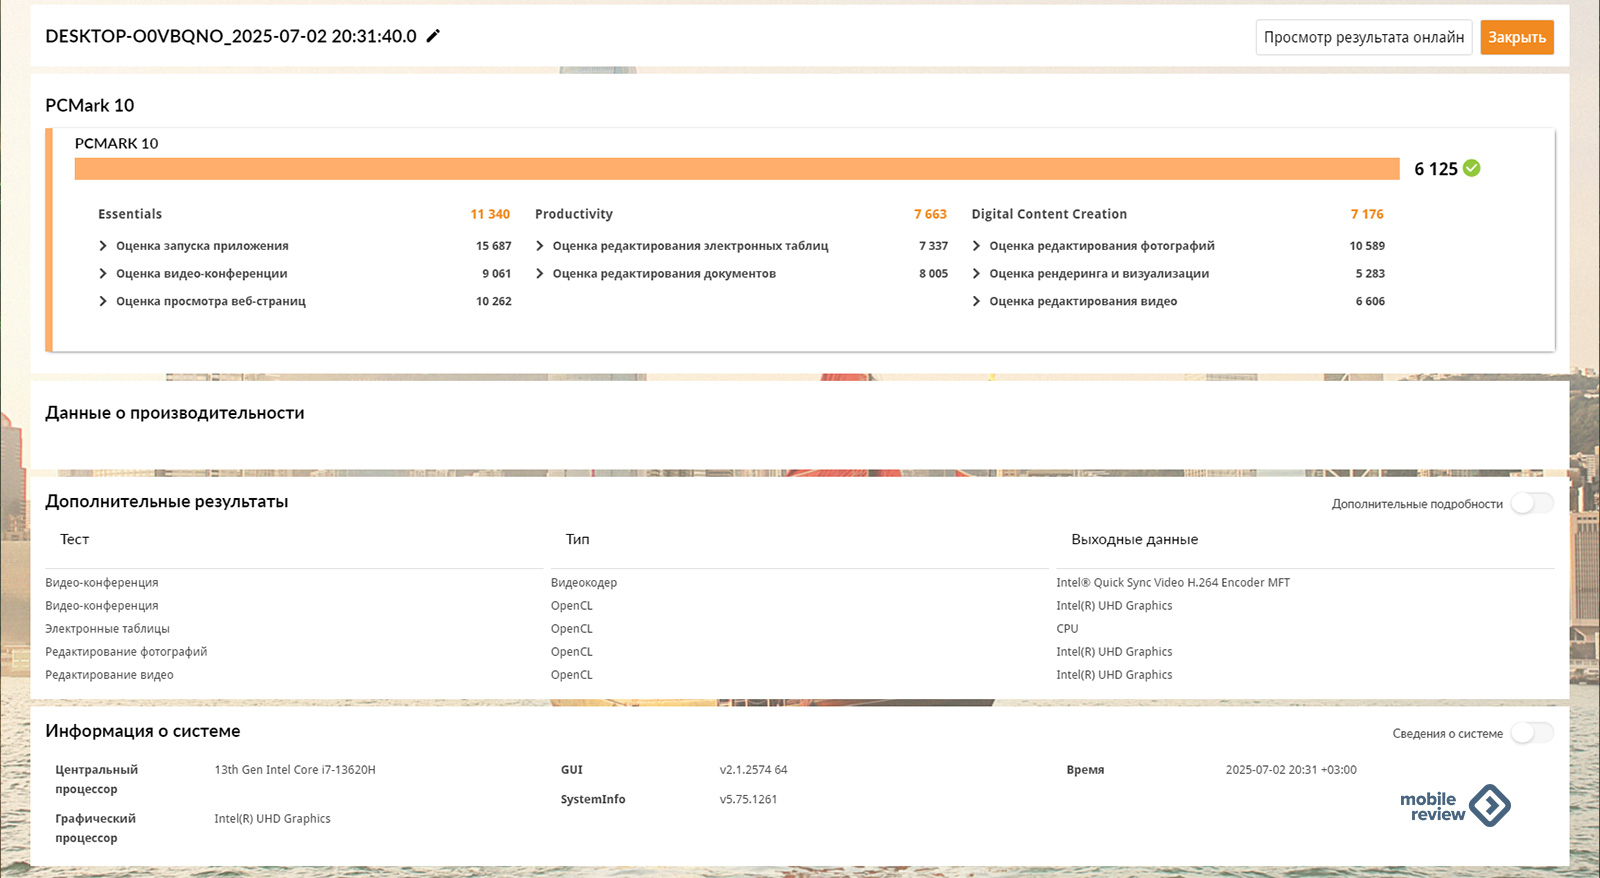This screenshot has height=878, width=1600.
Task: Click the Productivity group heading
Action: click(574, 214)
